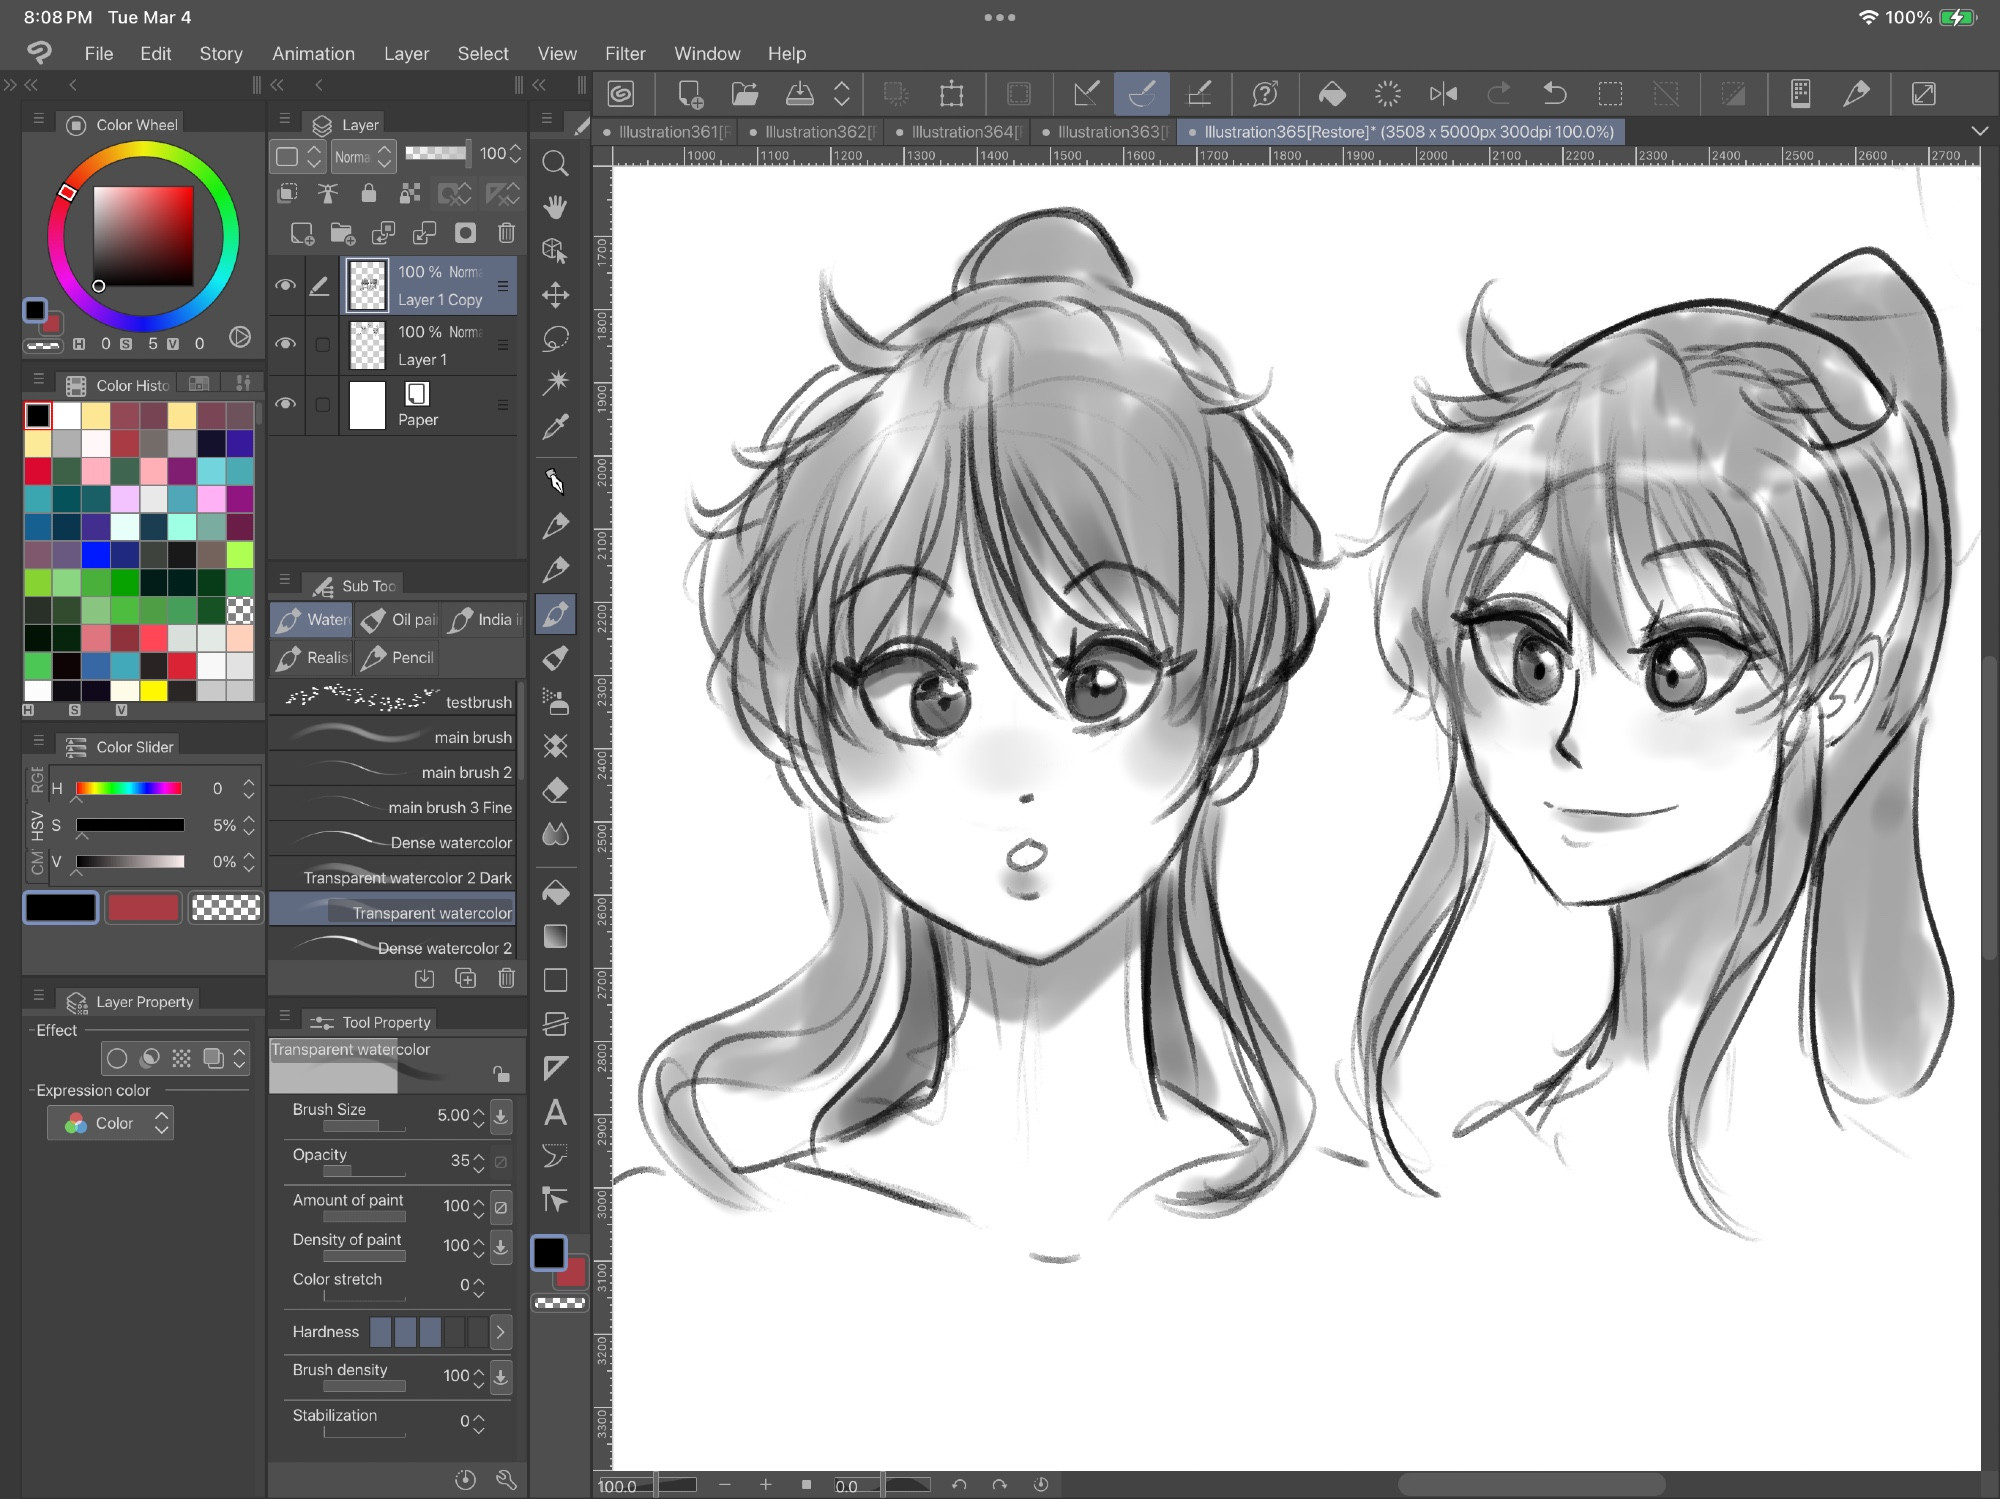Select the Gradient tool
Screen dimensions: 2000x1499
(555, 936)
